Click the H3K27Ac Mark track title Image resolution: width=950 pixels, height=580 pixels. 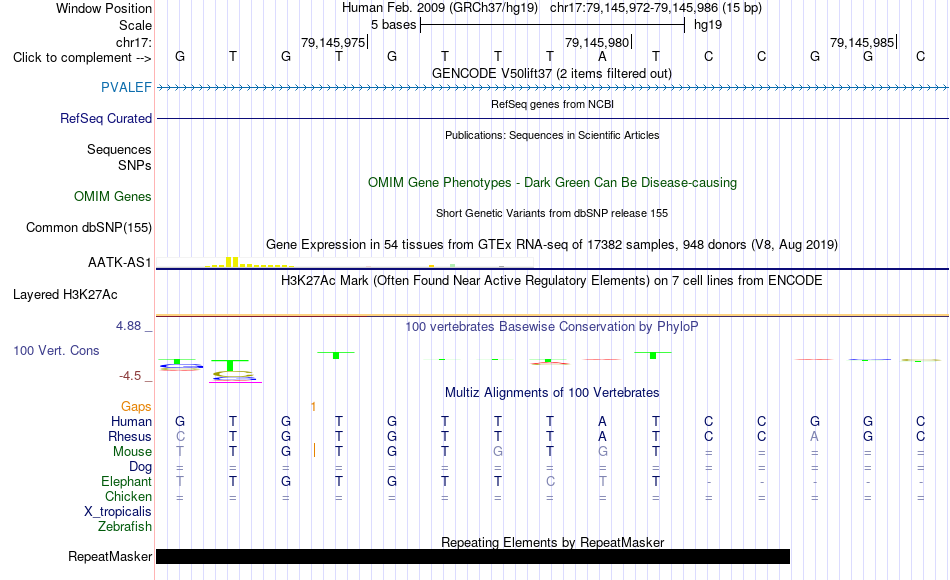[x=551, y=281]
